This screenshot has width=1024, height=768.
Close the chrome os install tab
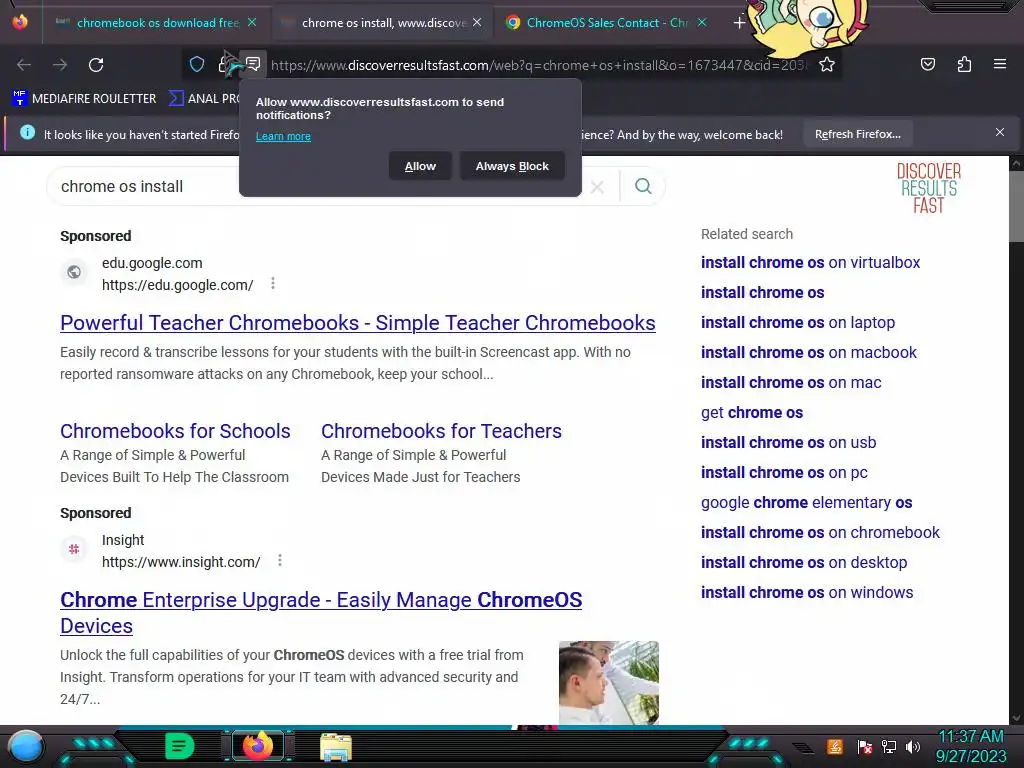click(x=477, y=22)
